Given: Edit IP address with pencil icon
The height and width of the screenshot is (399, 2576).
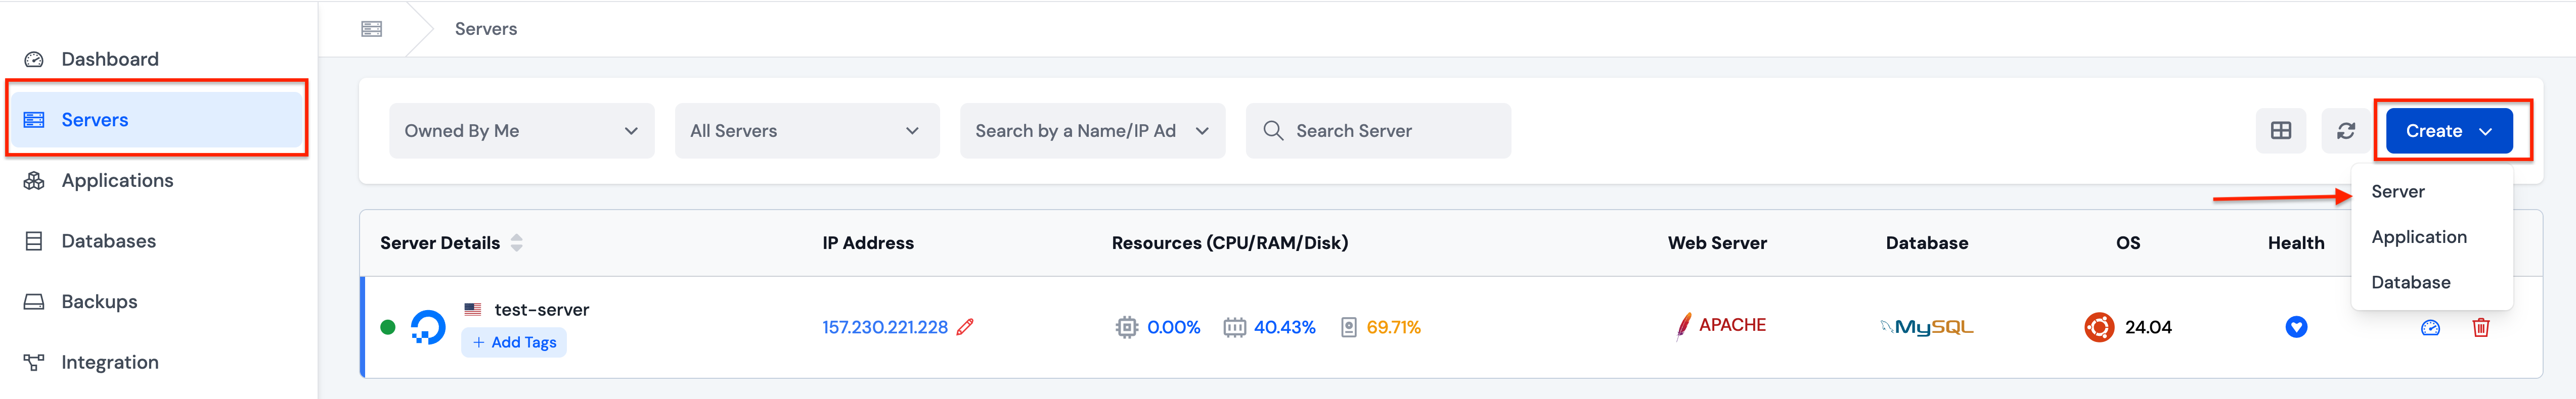Looking at the screenshot, I should click(x=965, y=327).
